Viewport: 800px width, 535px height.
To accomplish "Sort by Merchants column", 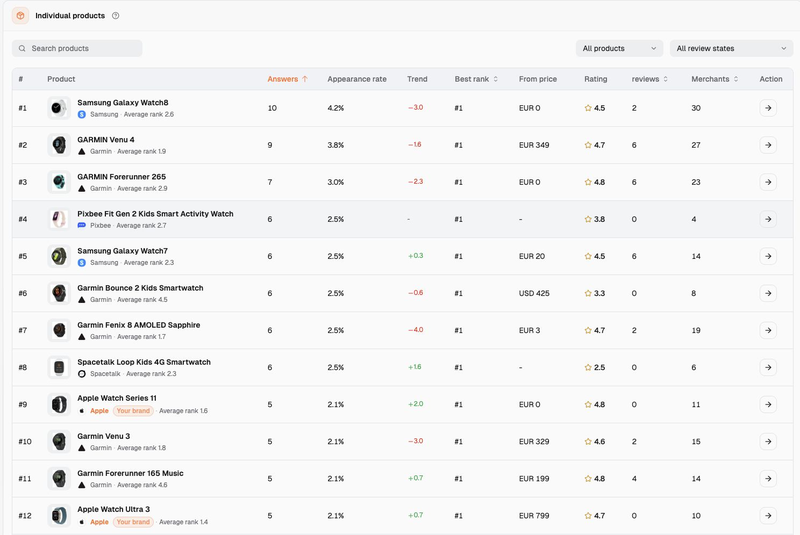I will tap(714, 79).
